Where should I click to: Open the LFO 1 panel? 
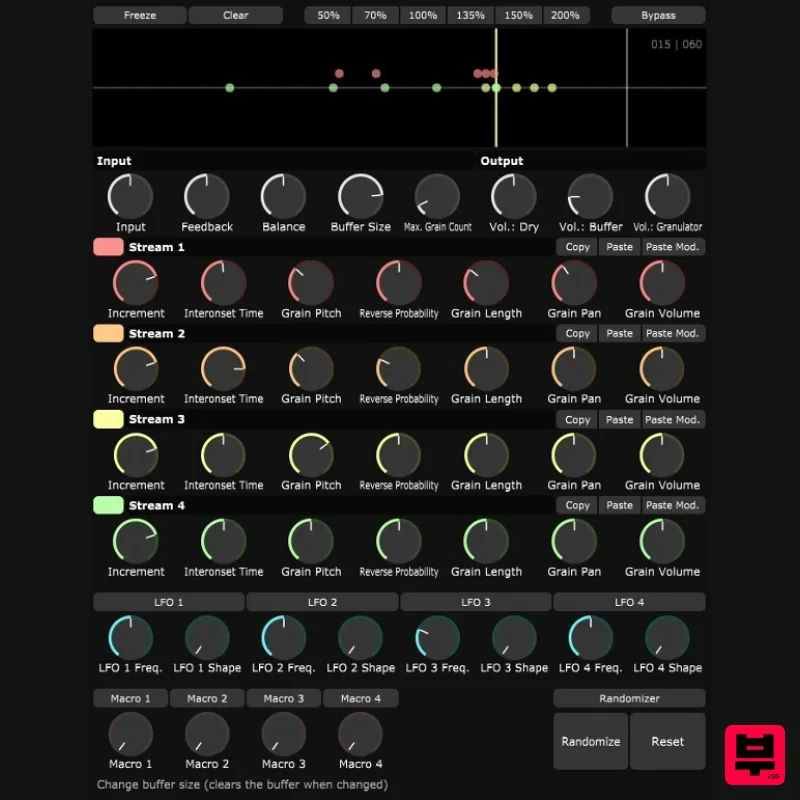(x=168, y=602)
